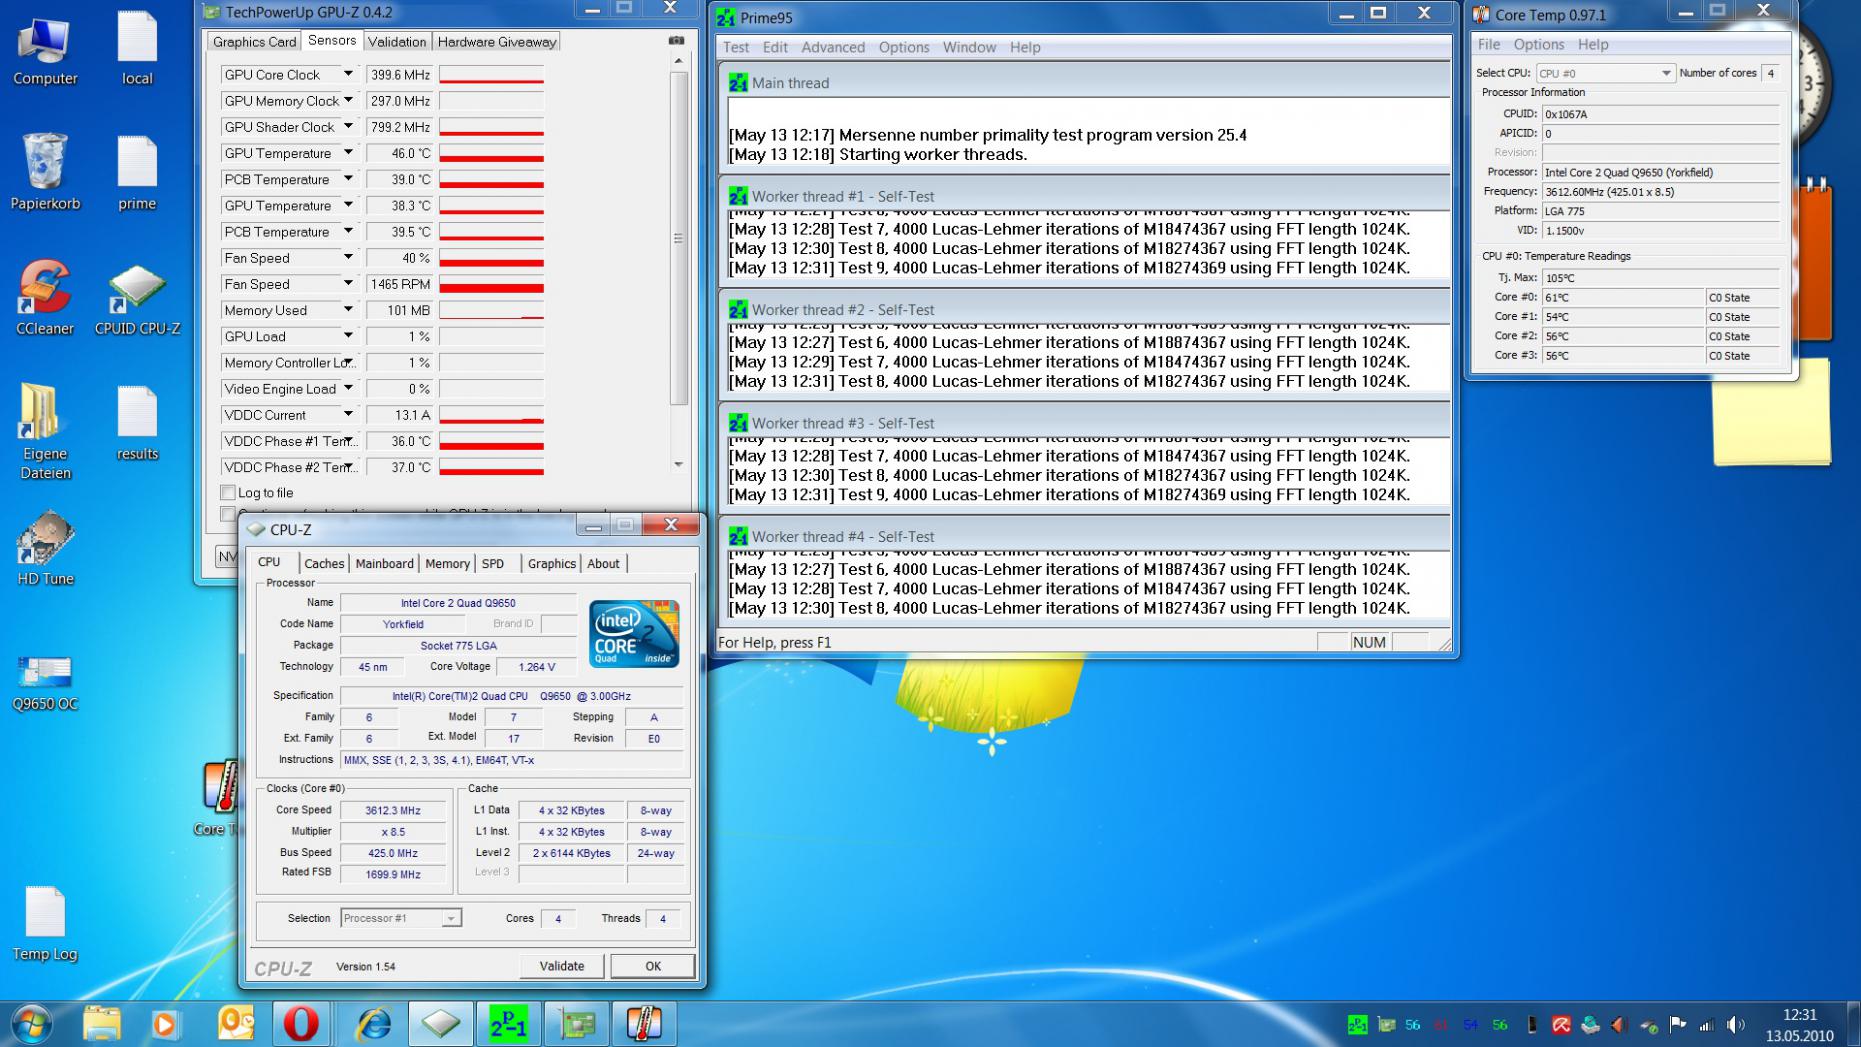Open the Video Engine Load sensor dropdown
1861x1047 pixels.
348,388
